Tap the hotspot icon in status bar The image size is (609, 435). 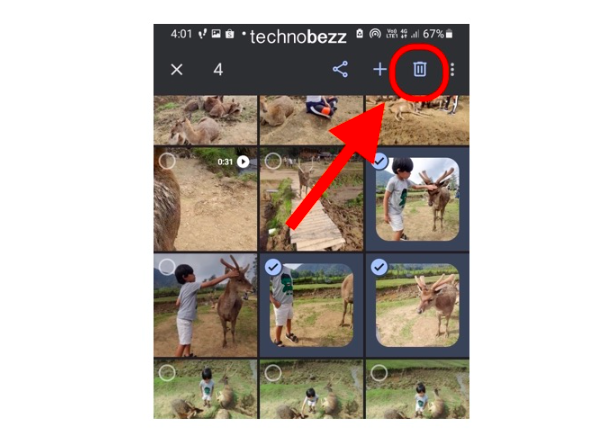point(375,34)
